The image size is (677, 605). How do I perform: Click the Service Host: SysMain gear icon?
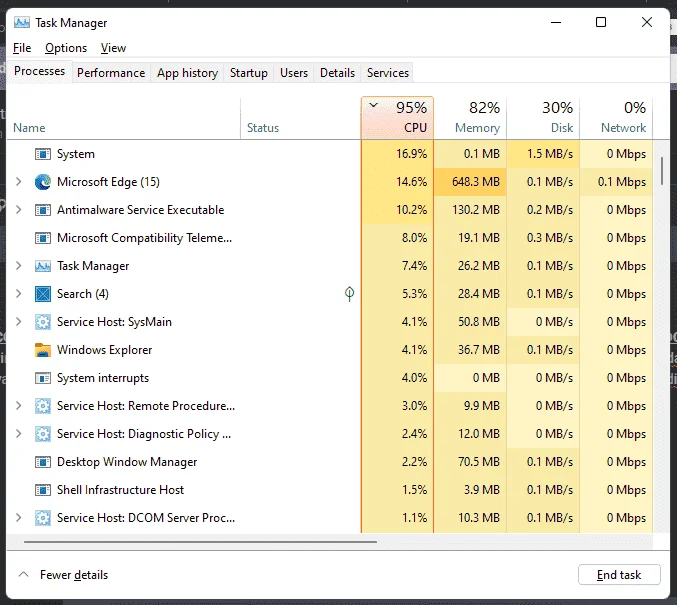[x=43, y=322]
